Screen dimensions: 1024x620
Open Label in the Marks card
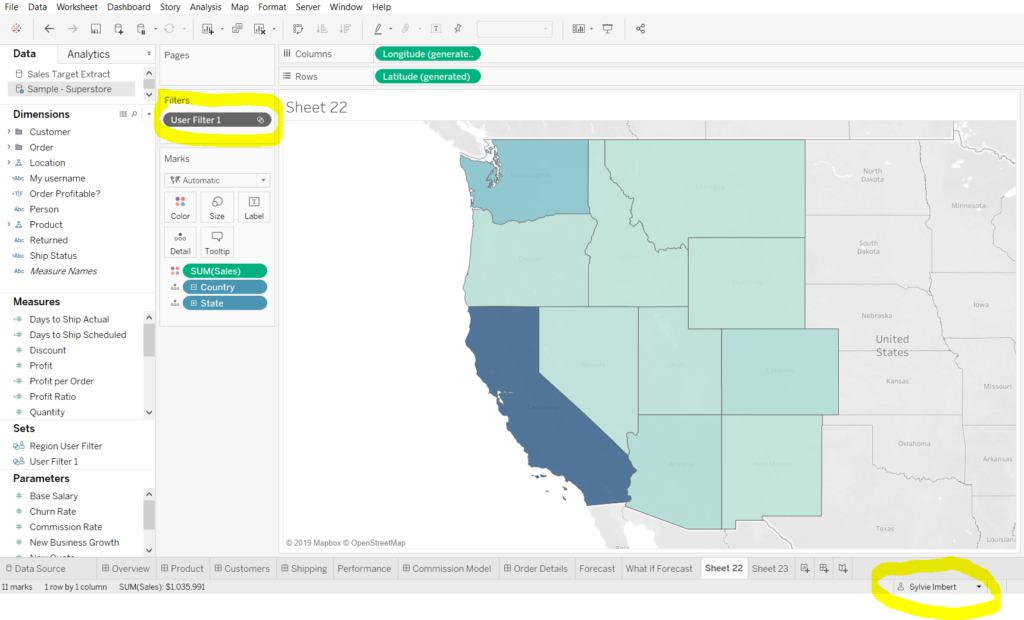(x=254, y=208)
